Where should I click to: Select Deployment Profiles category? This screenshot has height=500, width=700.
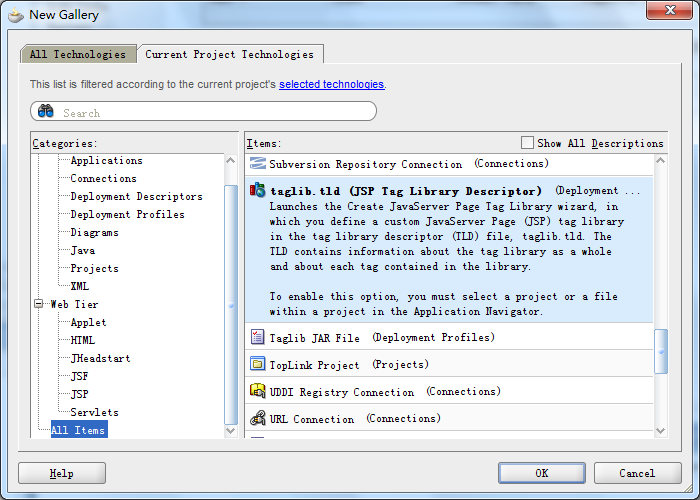(128, 214)
